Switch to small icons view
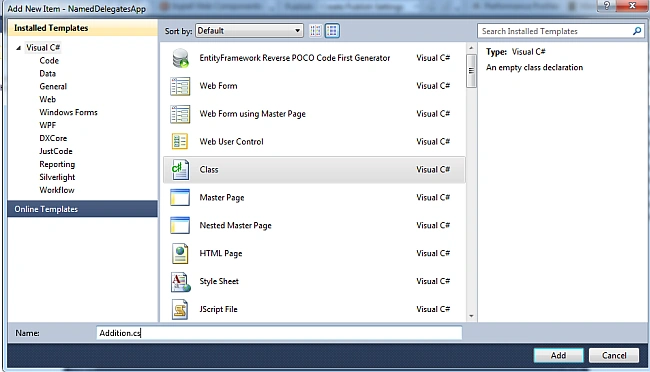The height and width of the screenshot is (372, 650). [x=315, y=31]
